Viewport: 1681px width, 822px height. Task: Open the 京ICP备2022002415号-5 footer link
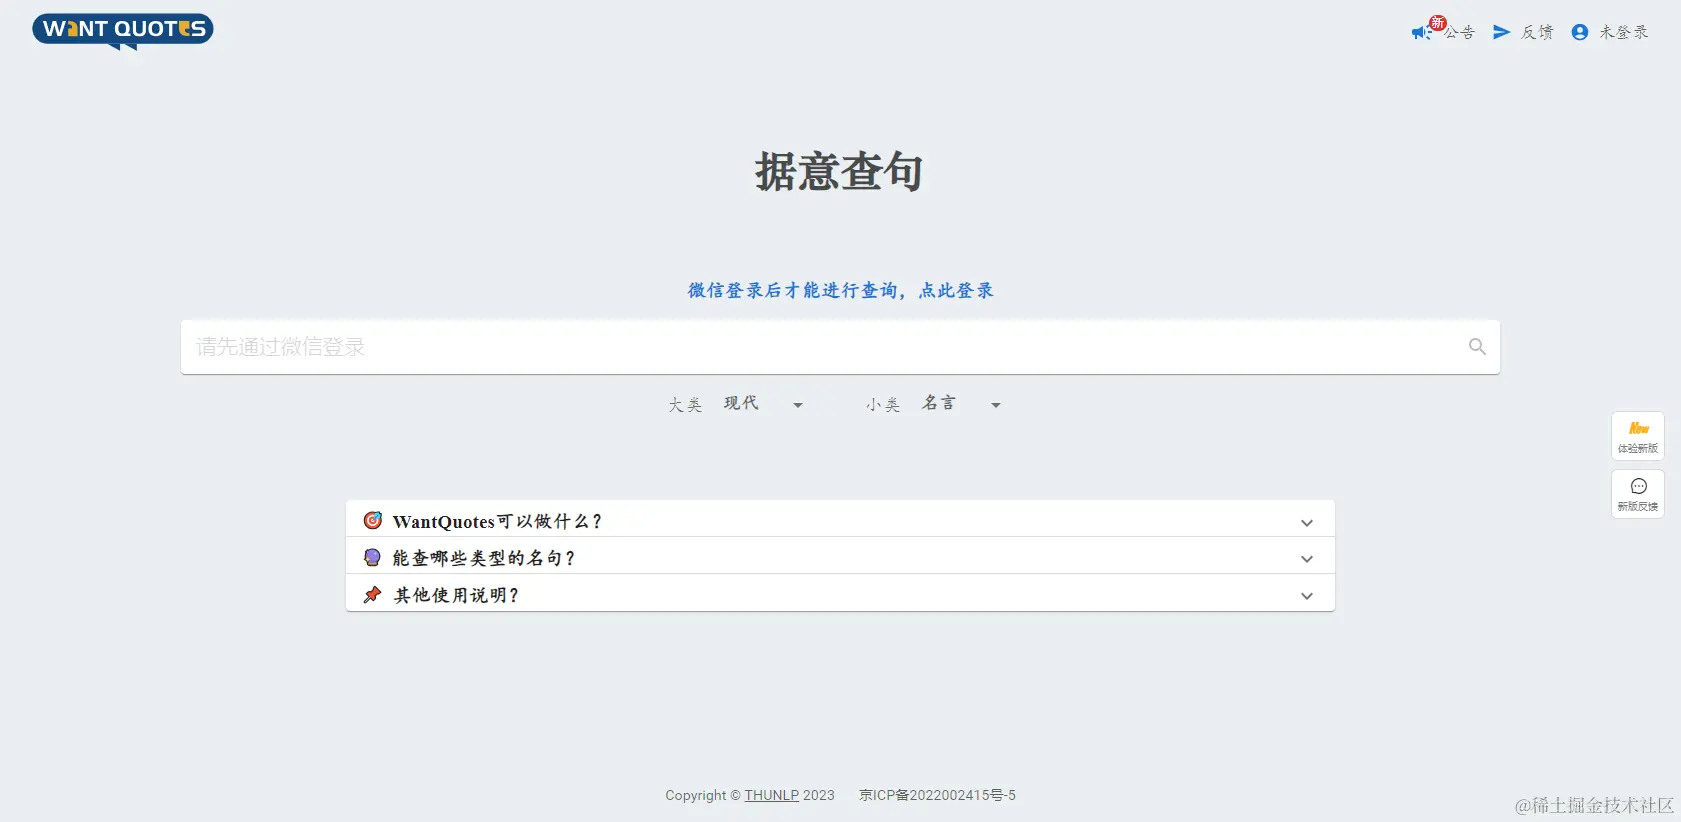coord(937,795)
